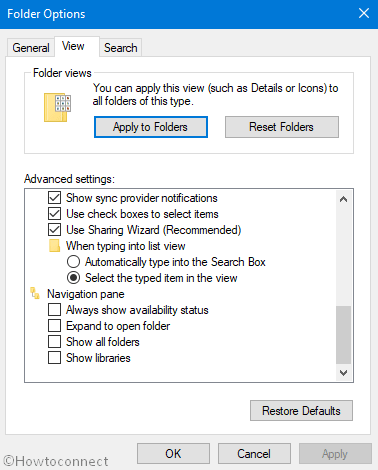Switch to the General tab
Viewport: 378px width, 470px height.
point(31,48)
